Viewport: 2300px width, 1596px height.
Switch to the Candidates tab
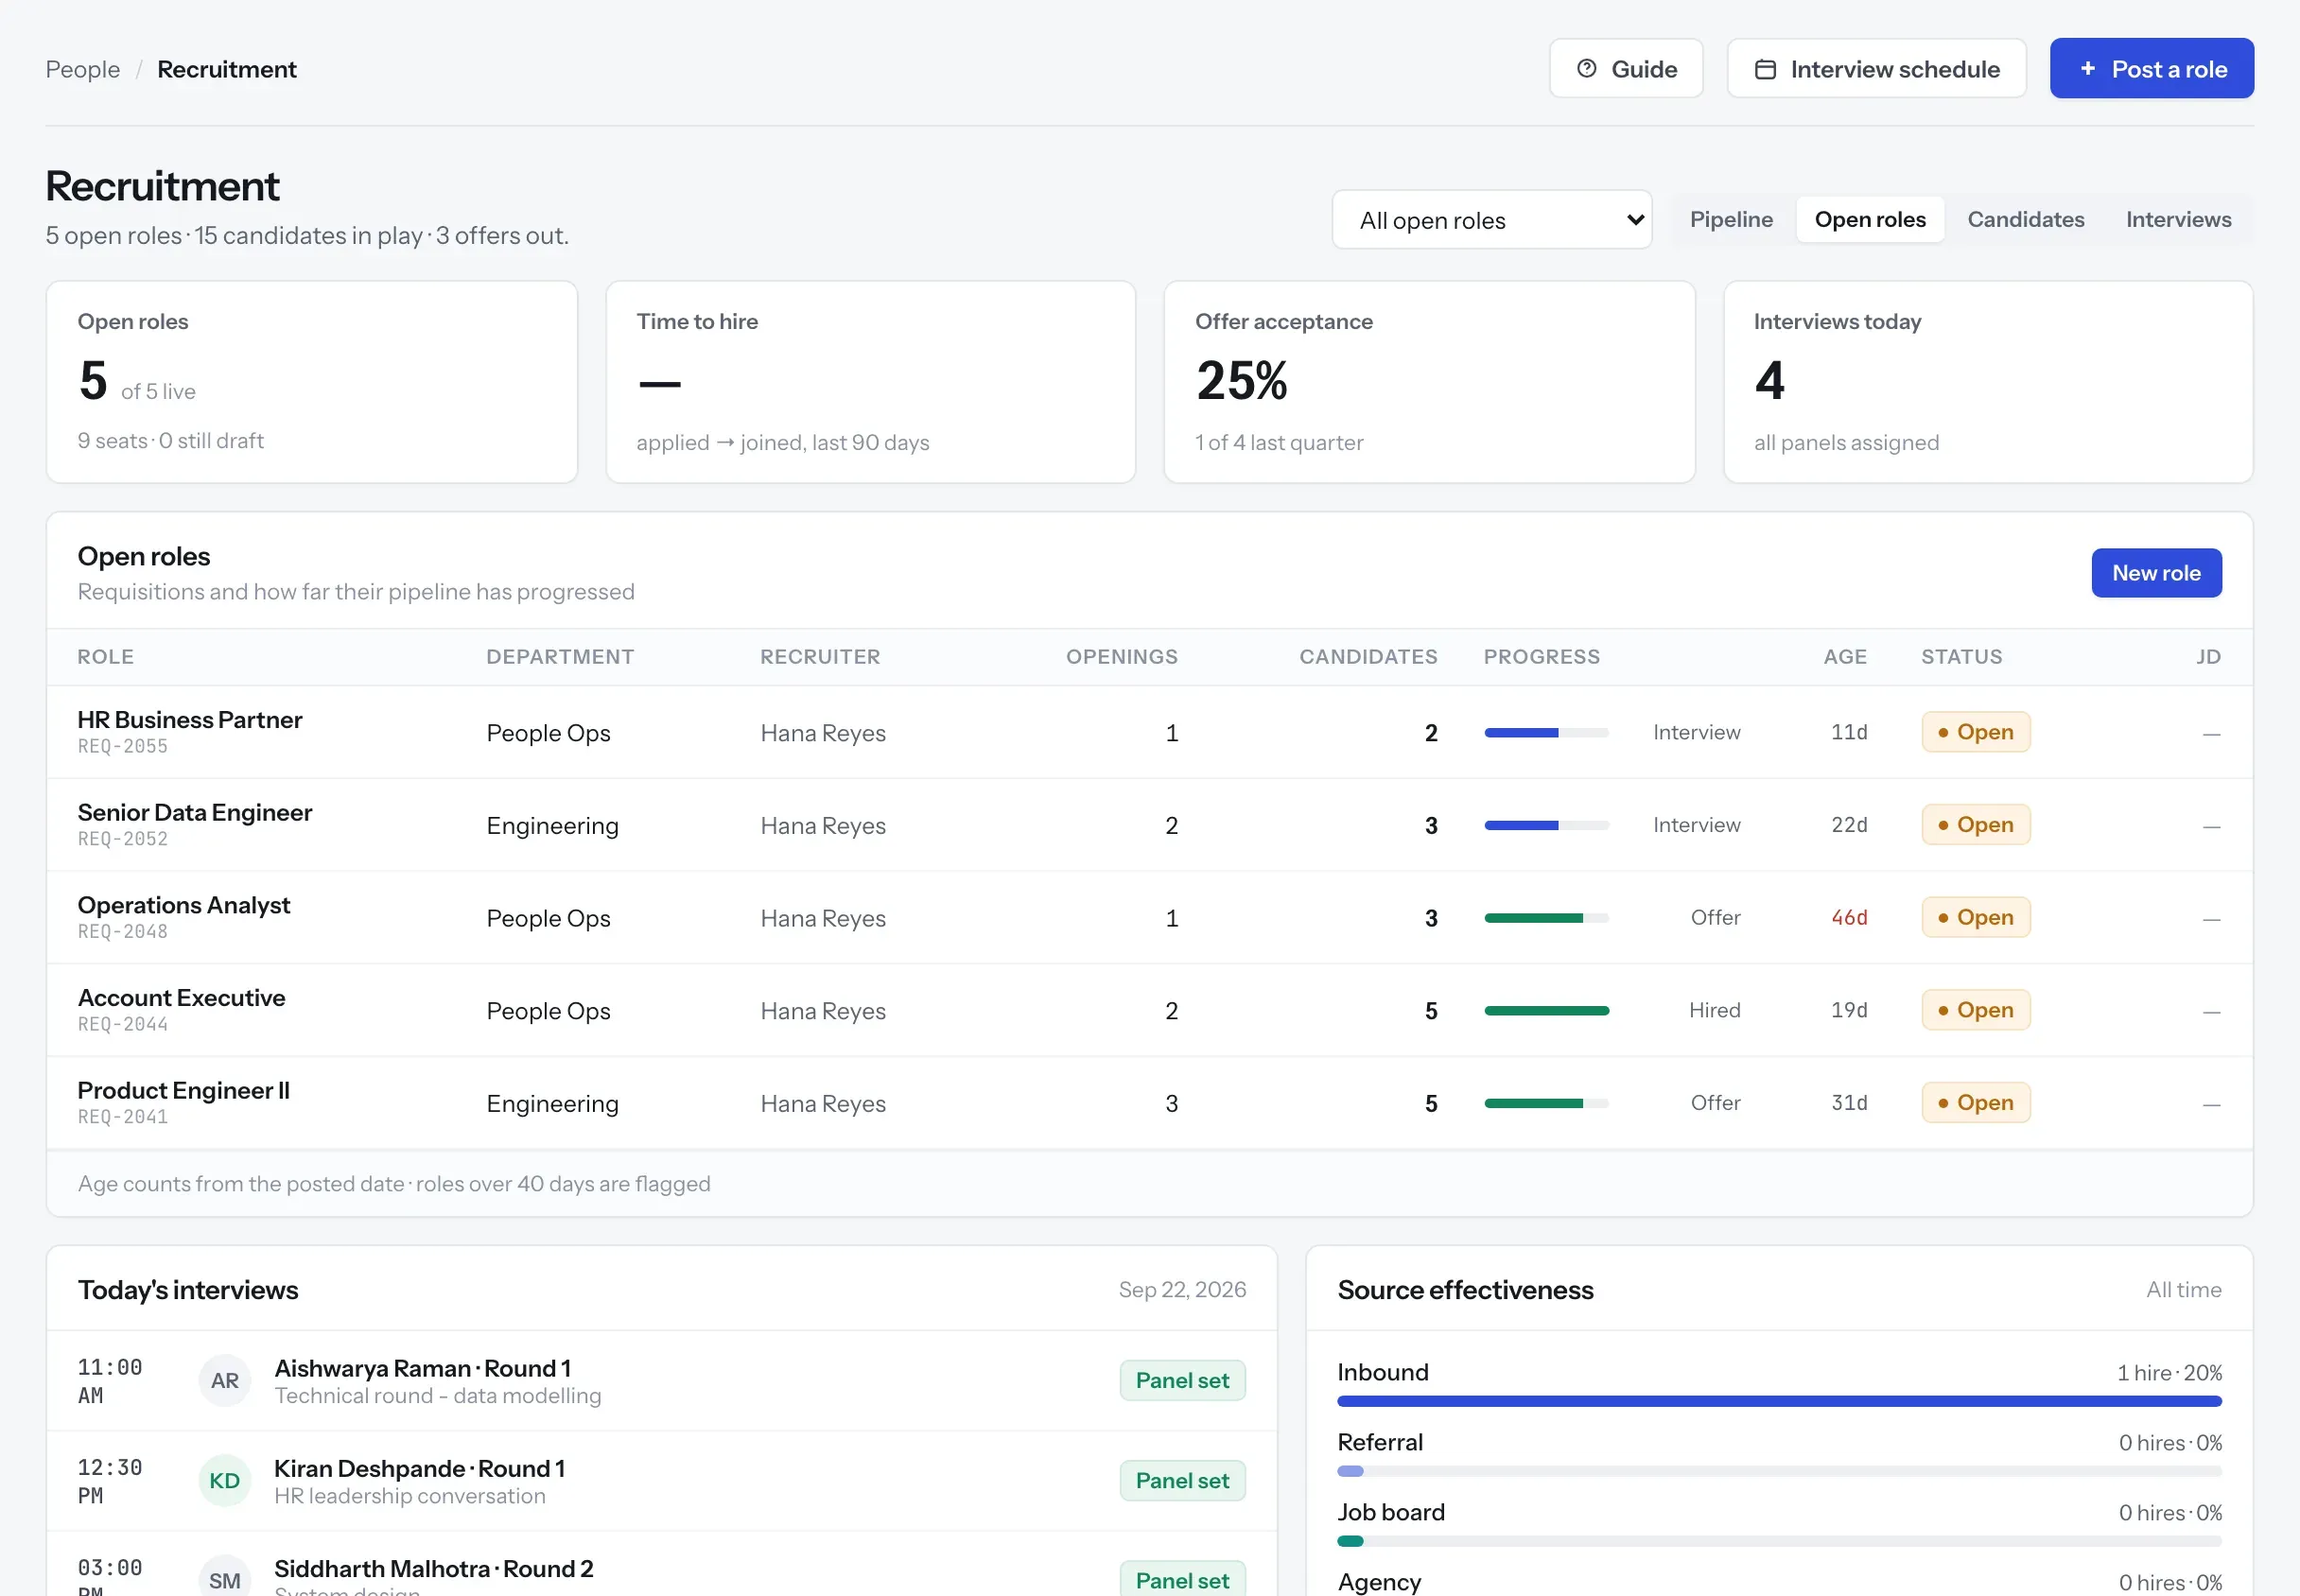point(2025,219)
